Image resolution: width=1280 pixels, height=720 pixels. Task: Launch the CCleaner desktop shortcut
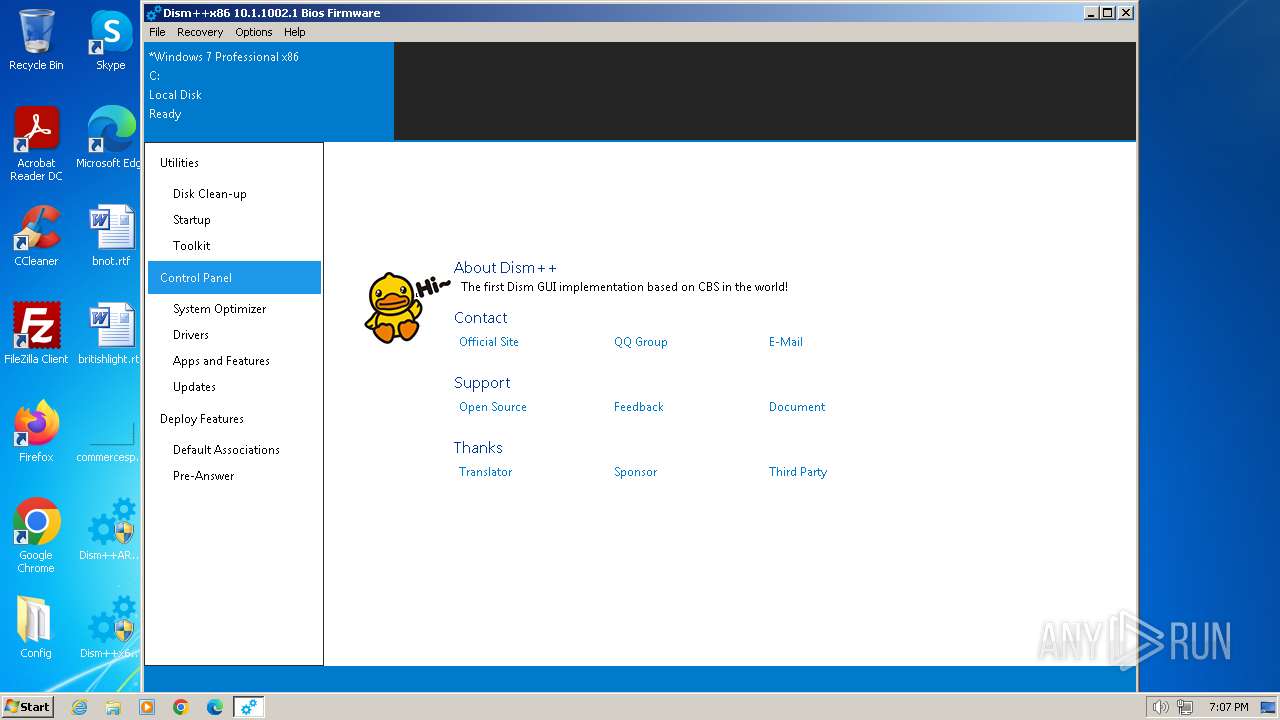click(36, 236)
